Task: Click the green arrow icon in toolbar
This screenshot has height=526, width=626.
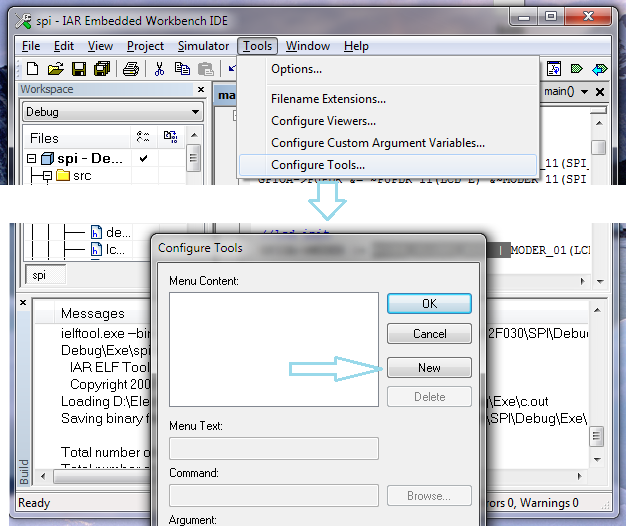Action: point(576,69)
